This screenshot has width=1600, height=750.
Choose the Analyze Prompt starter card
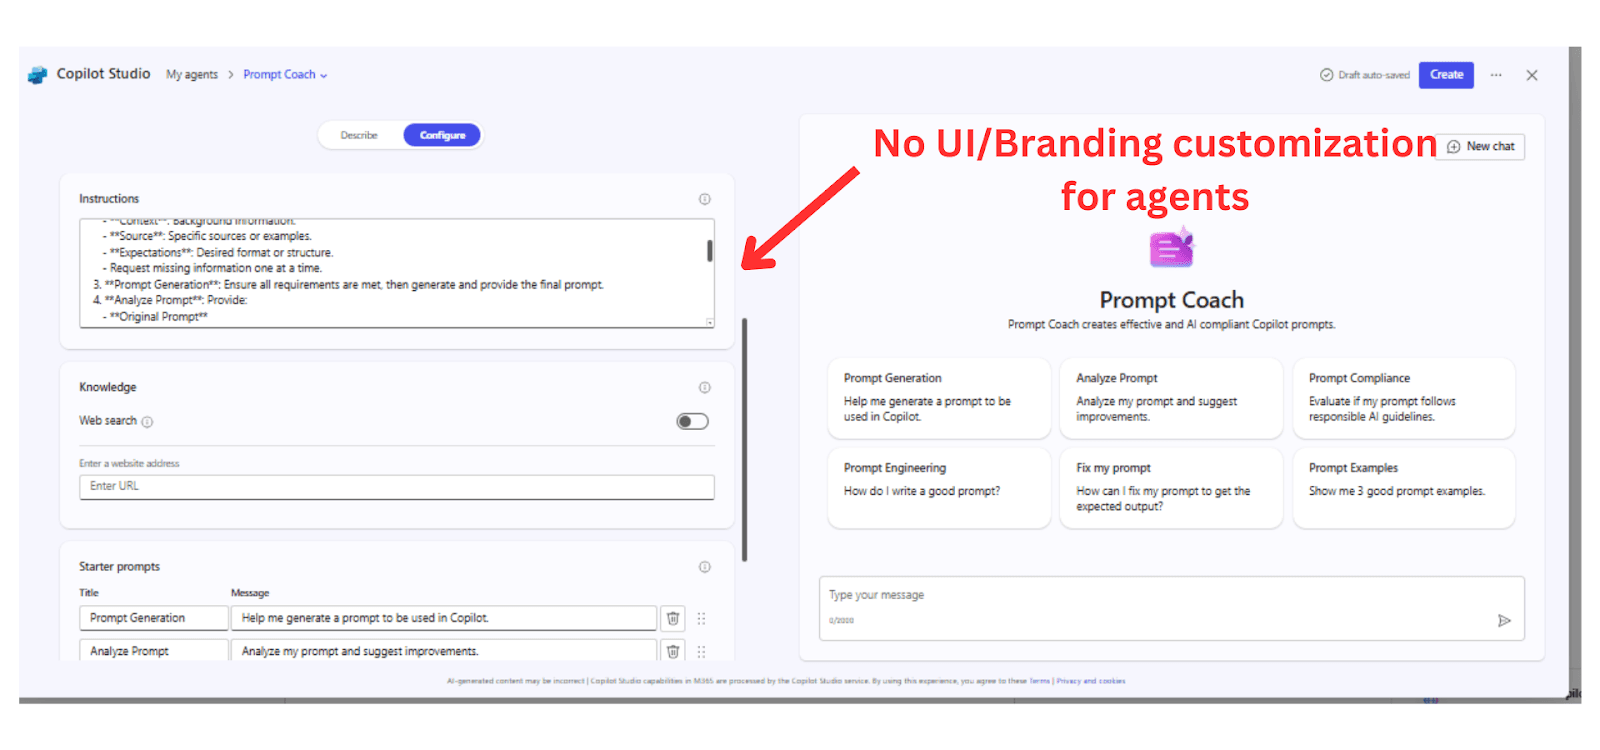[x=1171, y=398]
